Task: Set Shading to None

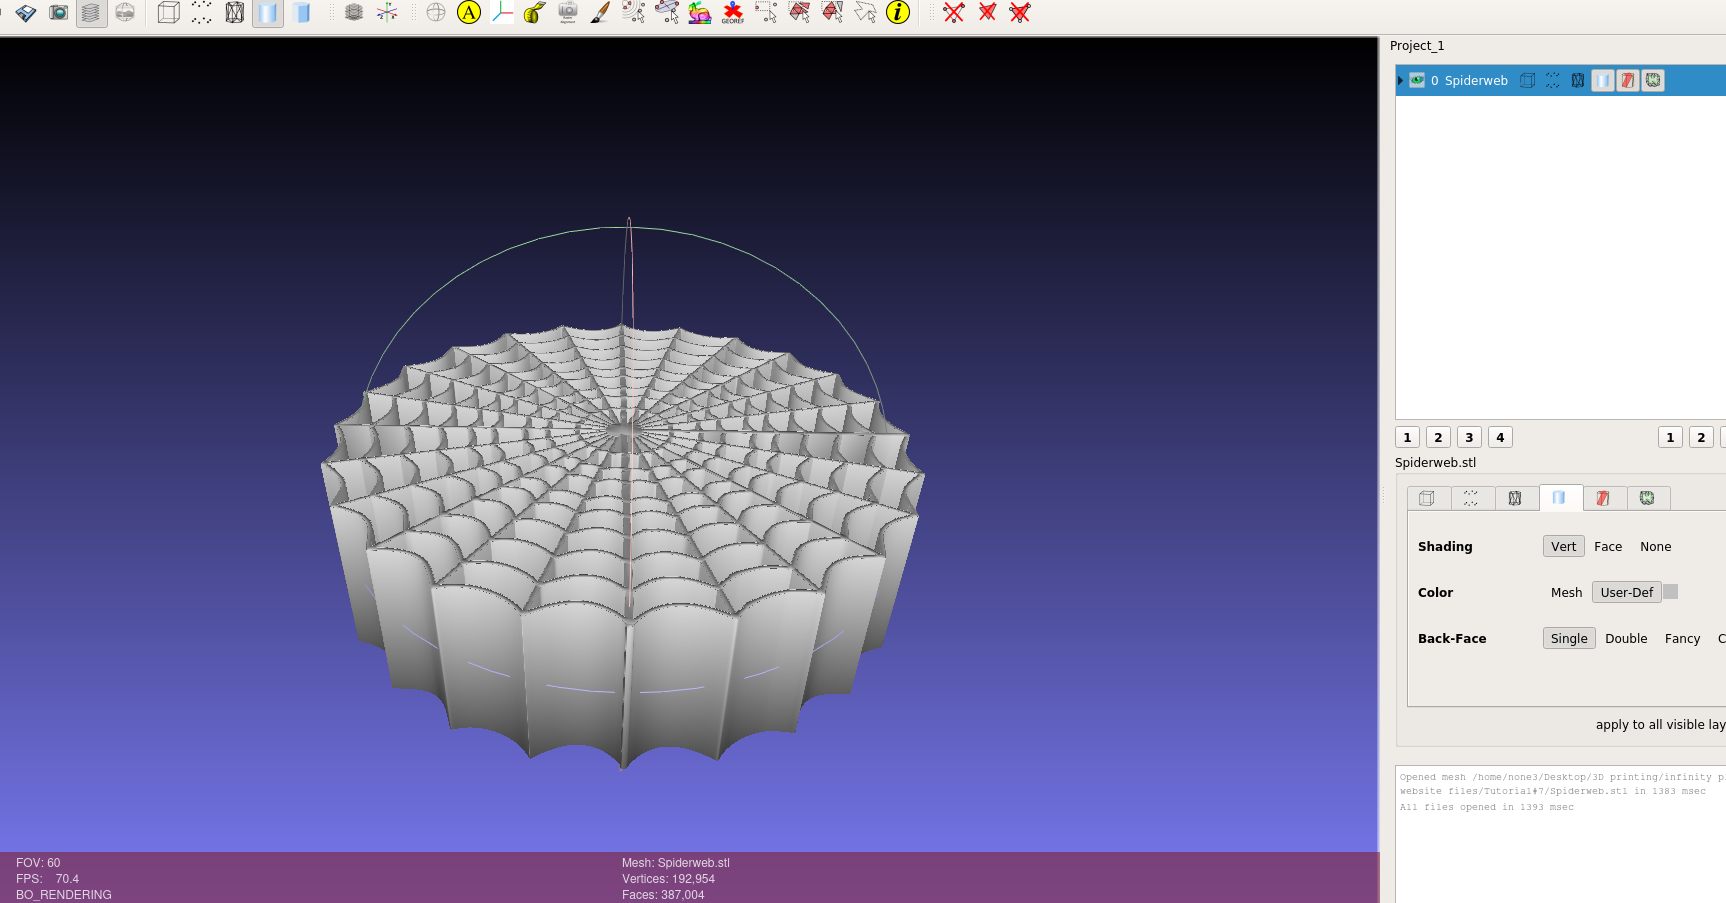Action: click(x=1655, y=547)
